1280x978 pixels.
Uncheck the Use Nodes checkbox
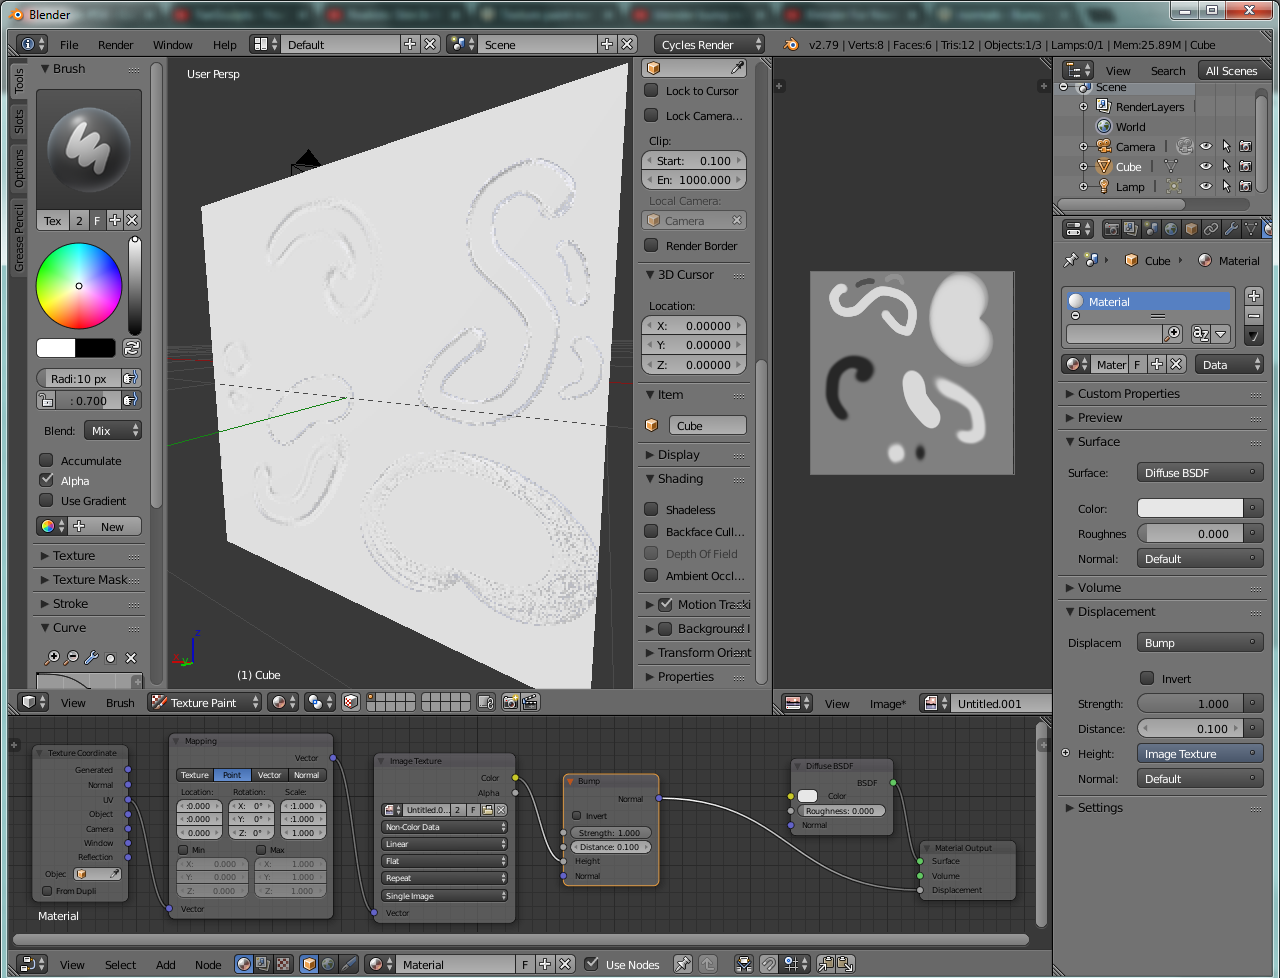tap(592, 964)
